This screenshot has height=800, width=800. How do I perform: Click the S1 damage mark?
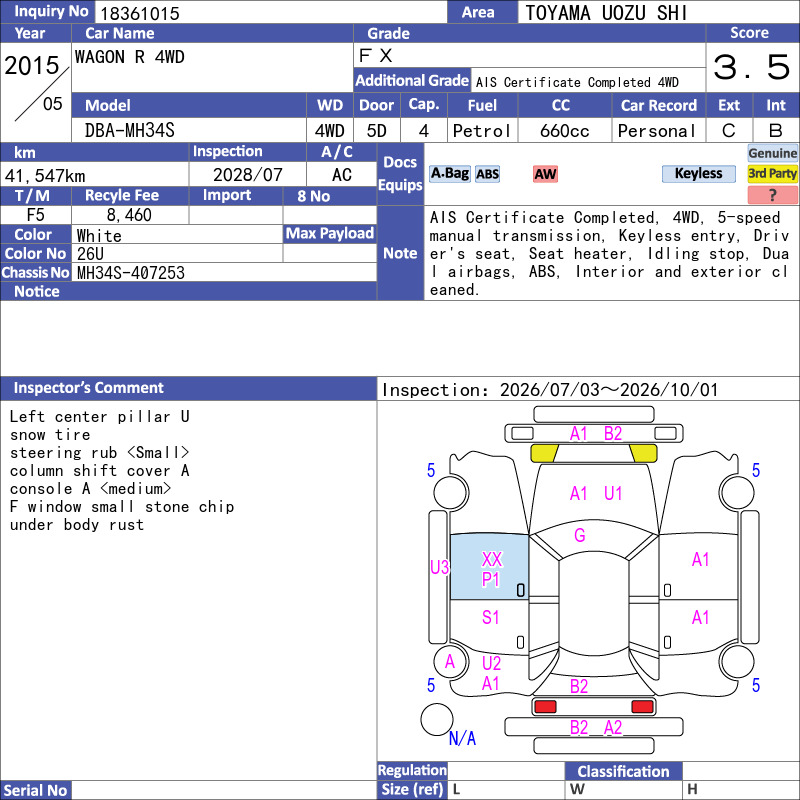(490, 617)
